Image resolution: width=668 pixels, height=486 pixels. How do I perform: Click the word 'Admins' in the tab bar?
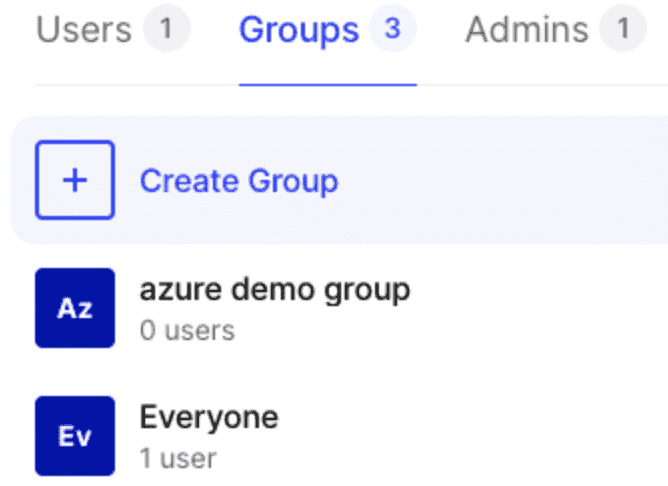pyautogui.click(x=527, y=30)
